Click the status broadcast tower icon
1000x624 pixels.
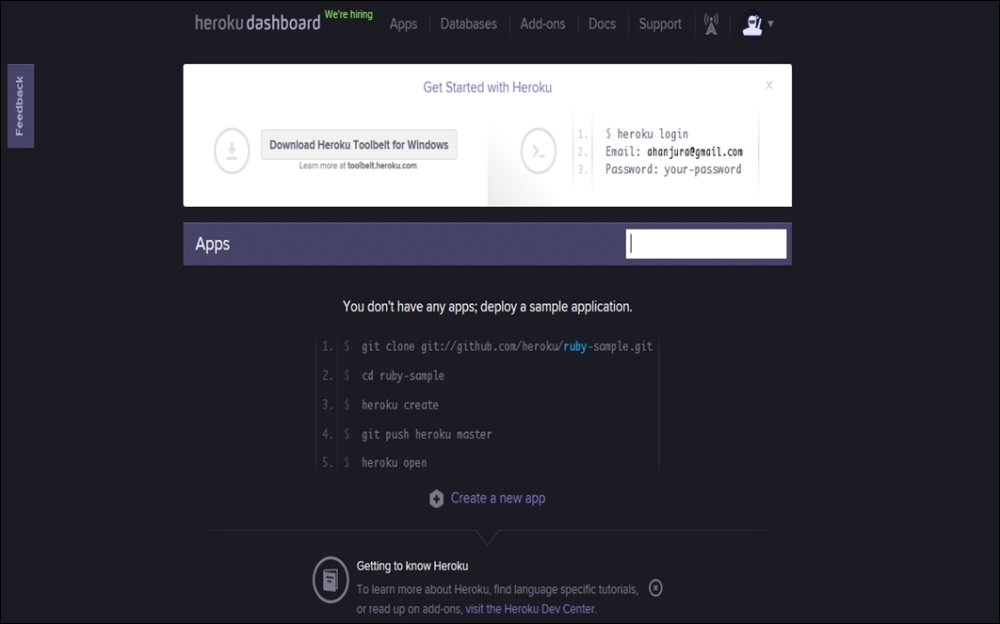[710, 24]
